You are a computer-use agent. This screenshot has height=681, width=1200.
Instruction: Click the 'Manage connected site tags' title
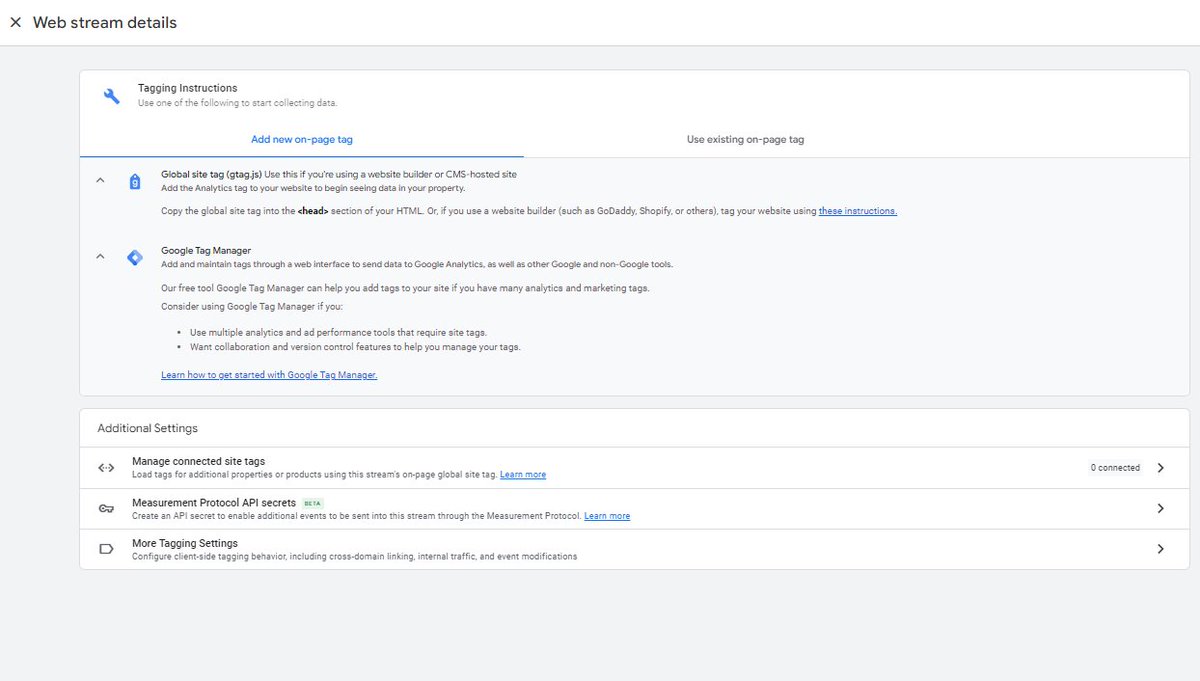198,461
